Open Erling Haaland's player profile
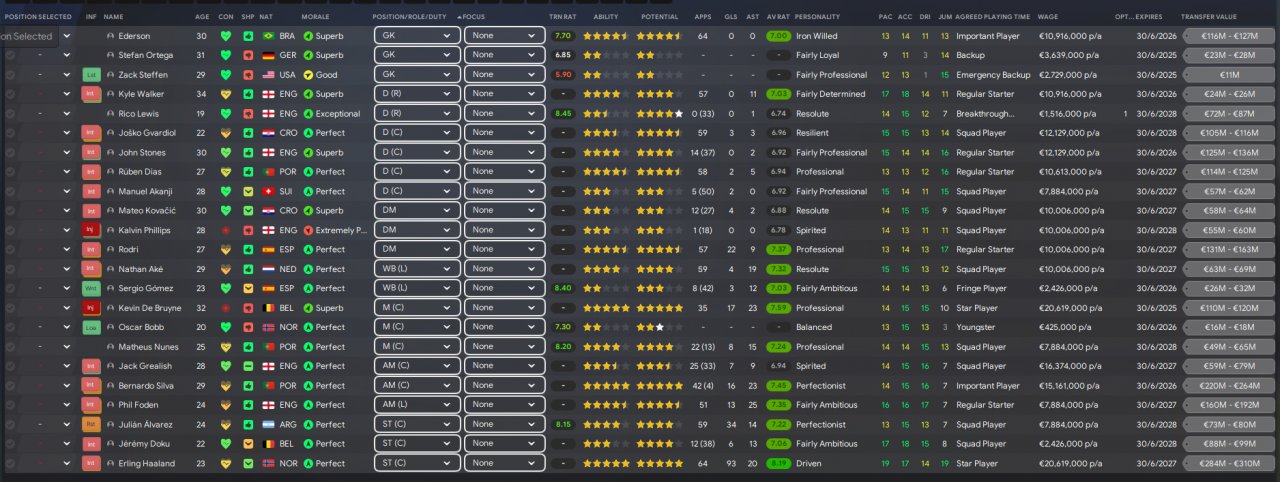This screenshot has width=1280, height=482. point(146,464)
